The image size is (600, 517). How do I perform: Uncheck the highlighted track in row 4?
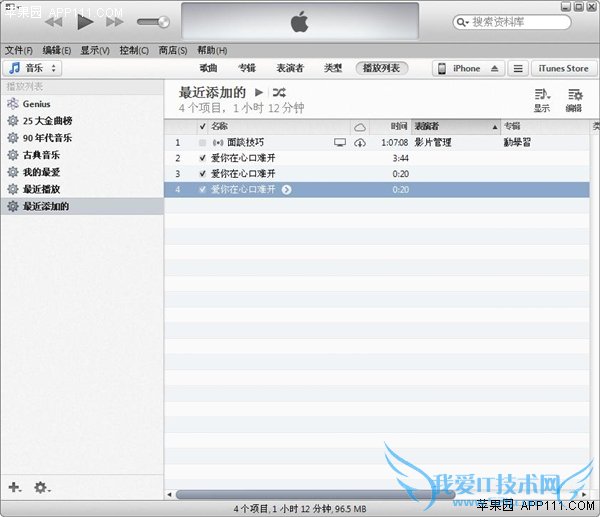(203, 189)
